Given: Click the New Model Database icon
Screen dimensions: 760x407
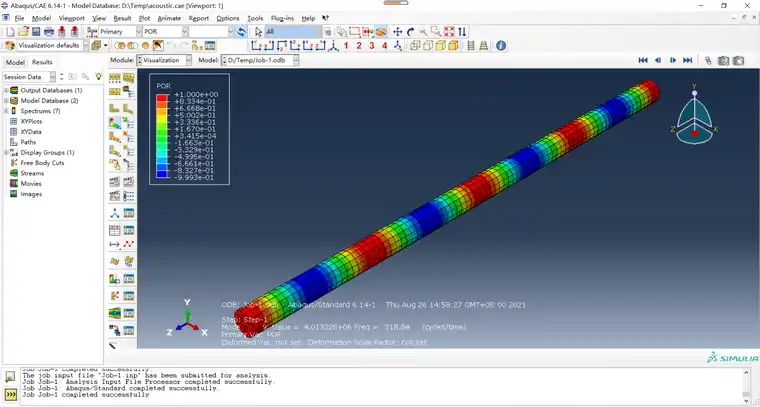Looking at the screenshot, I should tap(10, 32).
